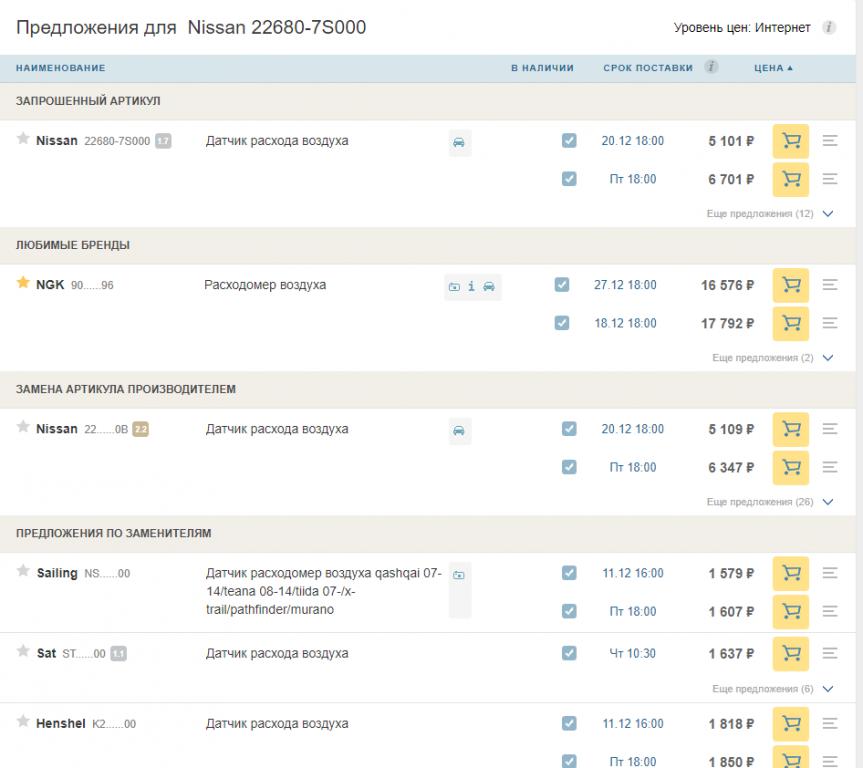Add the 1 818 ₽ Henshel offer to cart
The image size is (863, 768).
pos(791,724)
